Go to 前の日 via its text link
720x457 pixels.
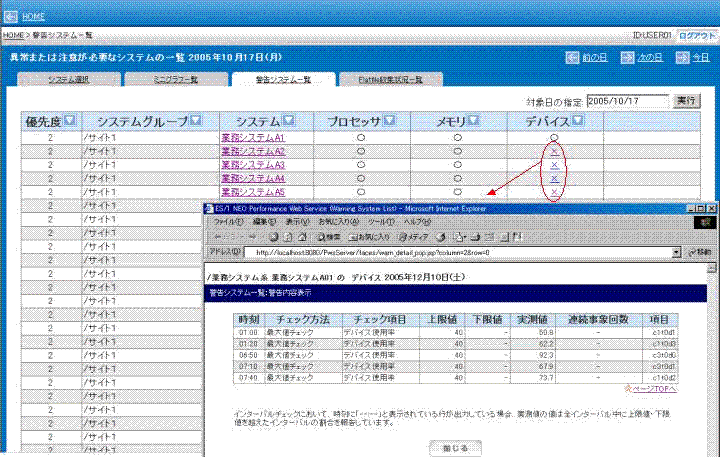(x=595, y=58)
